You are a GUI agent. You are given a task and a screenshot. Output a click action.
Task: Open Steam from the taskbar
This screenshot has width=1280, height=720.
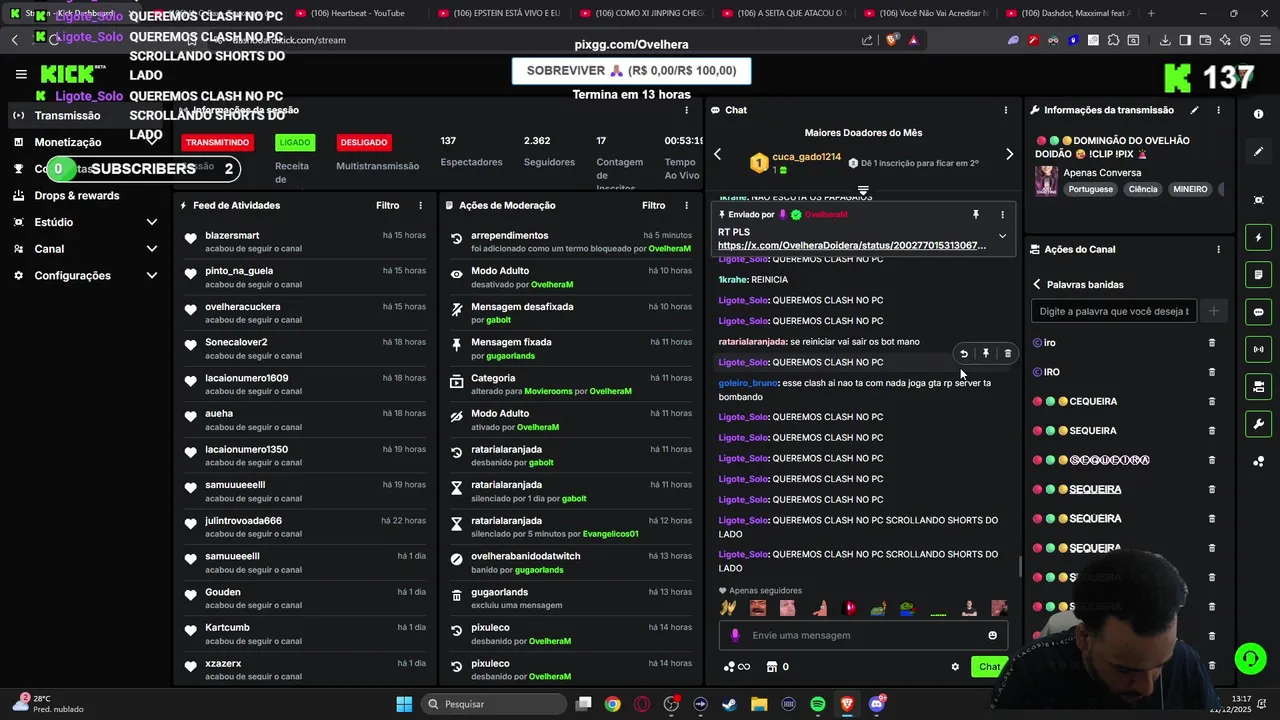pyautogui.click(x=729, y=704)
